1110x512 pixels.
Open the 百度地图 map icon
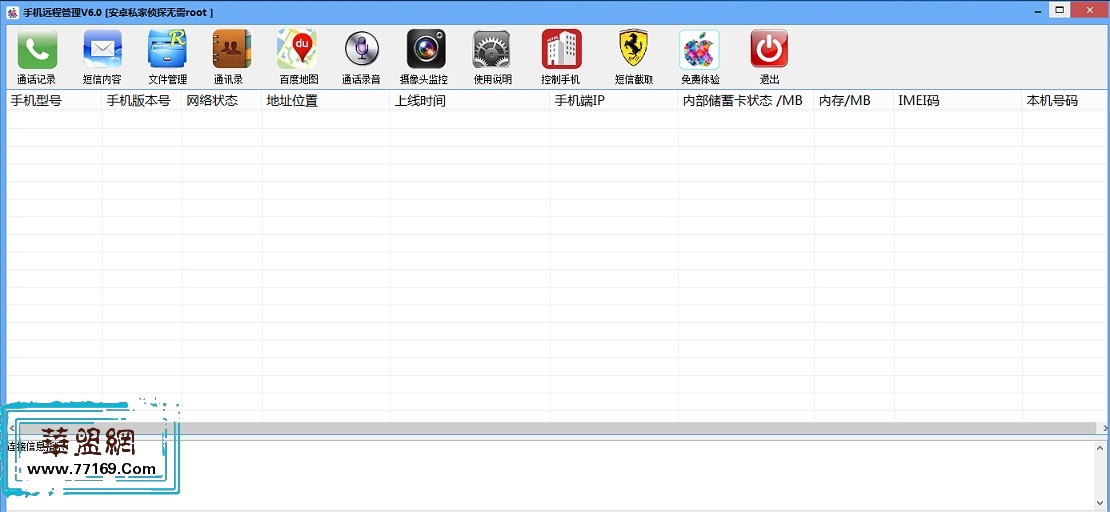(297, 50)
